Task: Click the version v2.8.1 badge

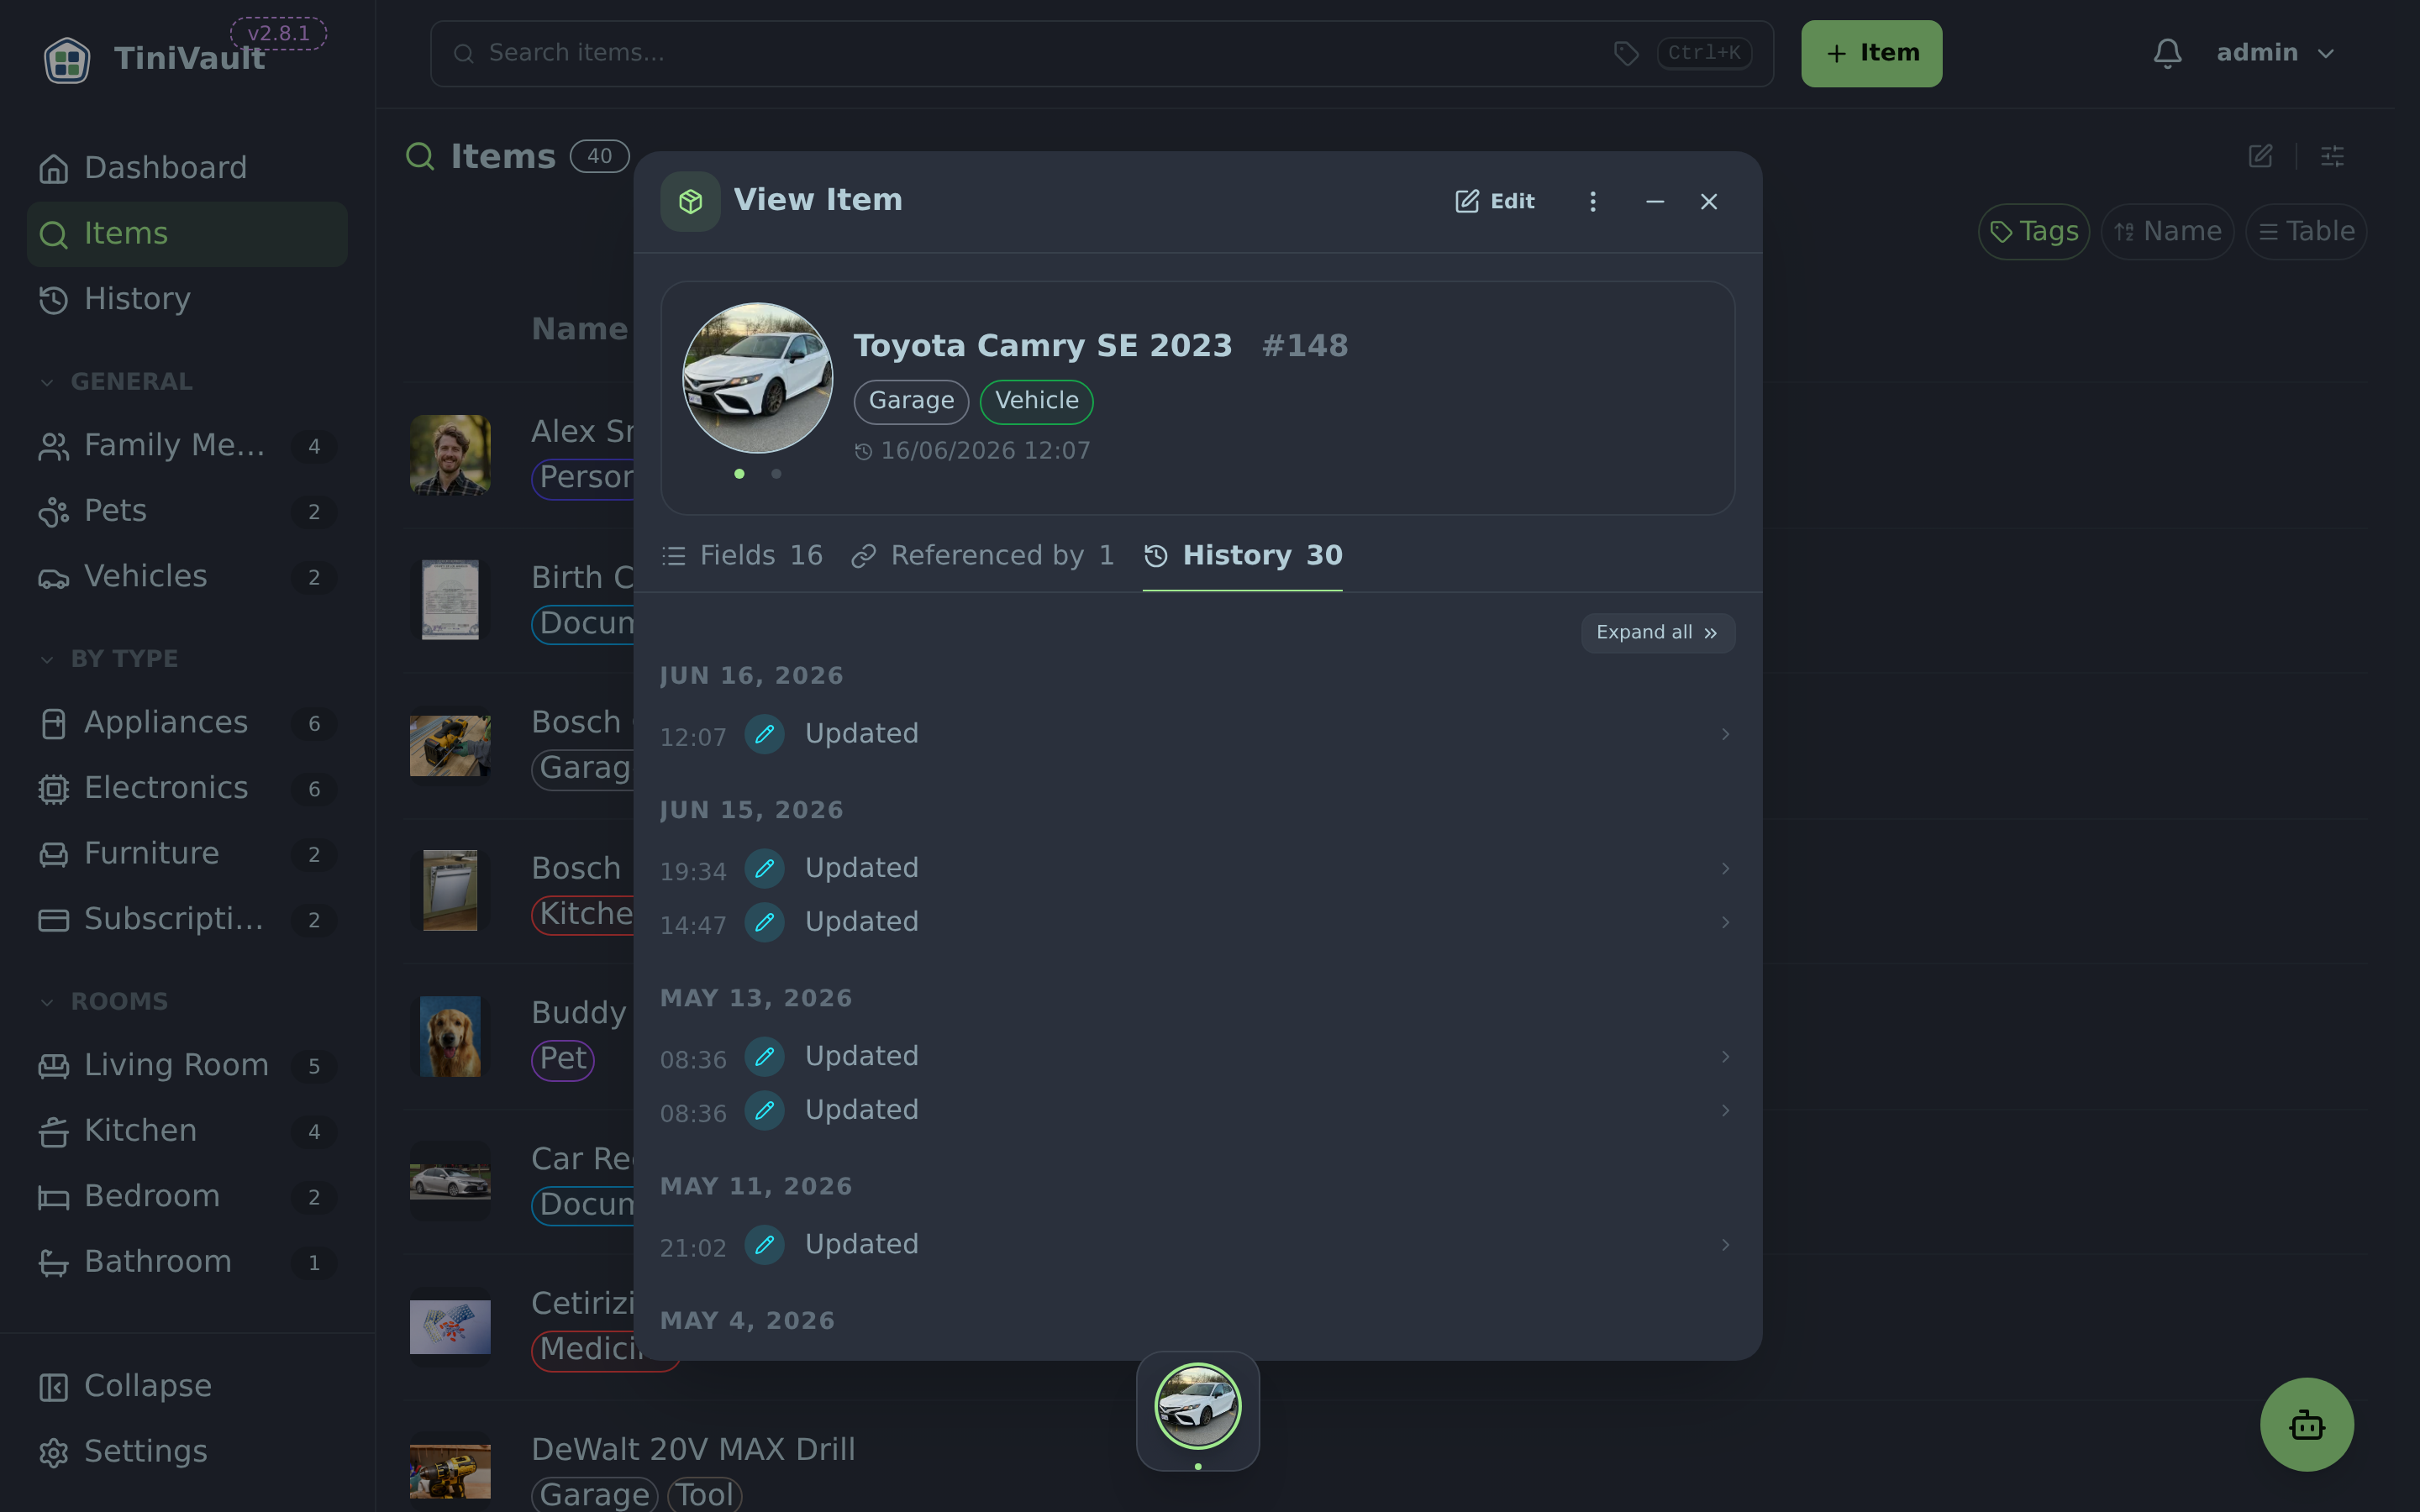Action: click(x=279, y=33)
